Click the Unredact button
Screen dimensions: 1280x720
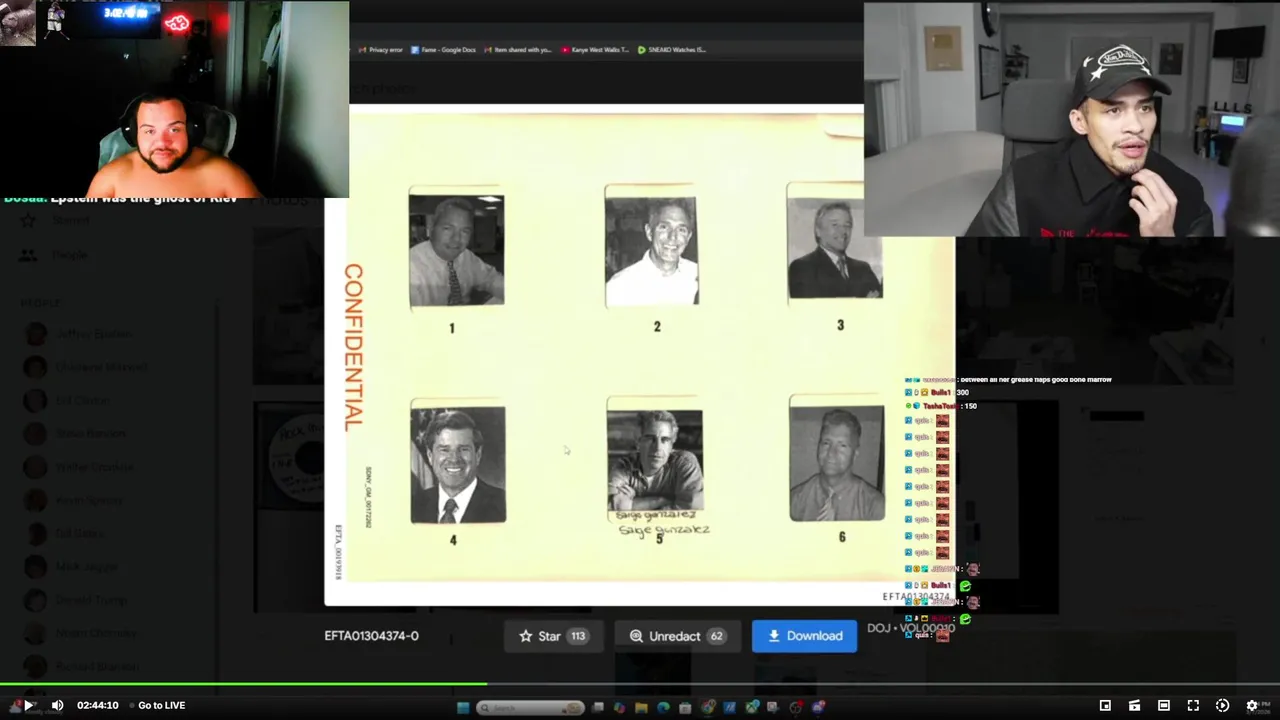[677, 636]
